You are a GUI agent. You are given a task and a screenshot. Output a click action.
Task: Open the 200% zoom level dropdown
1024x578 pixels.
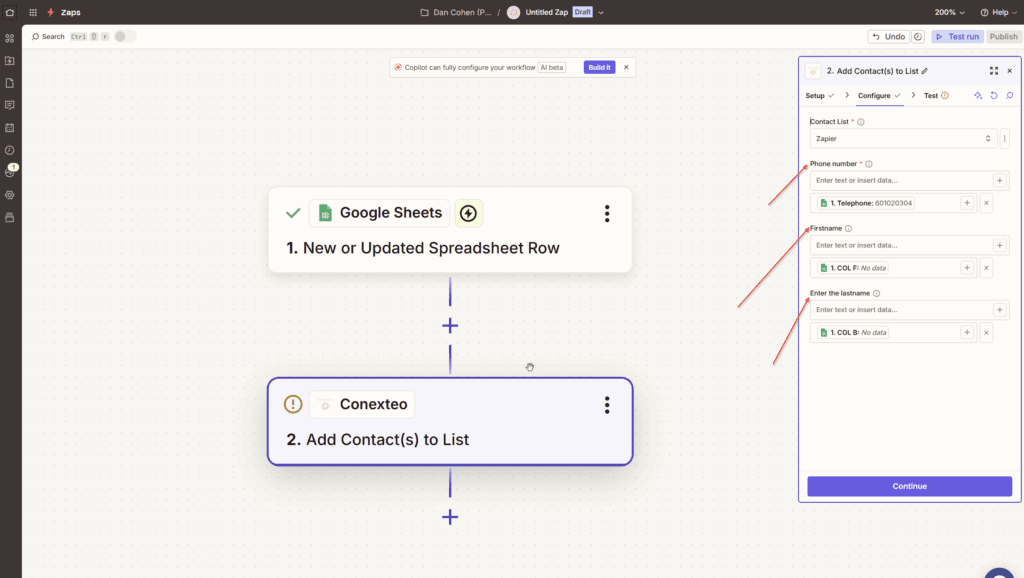coord(950,12)
